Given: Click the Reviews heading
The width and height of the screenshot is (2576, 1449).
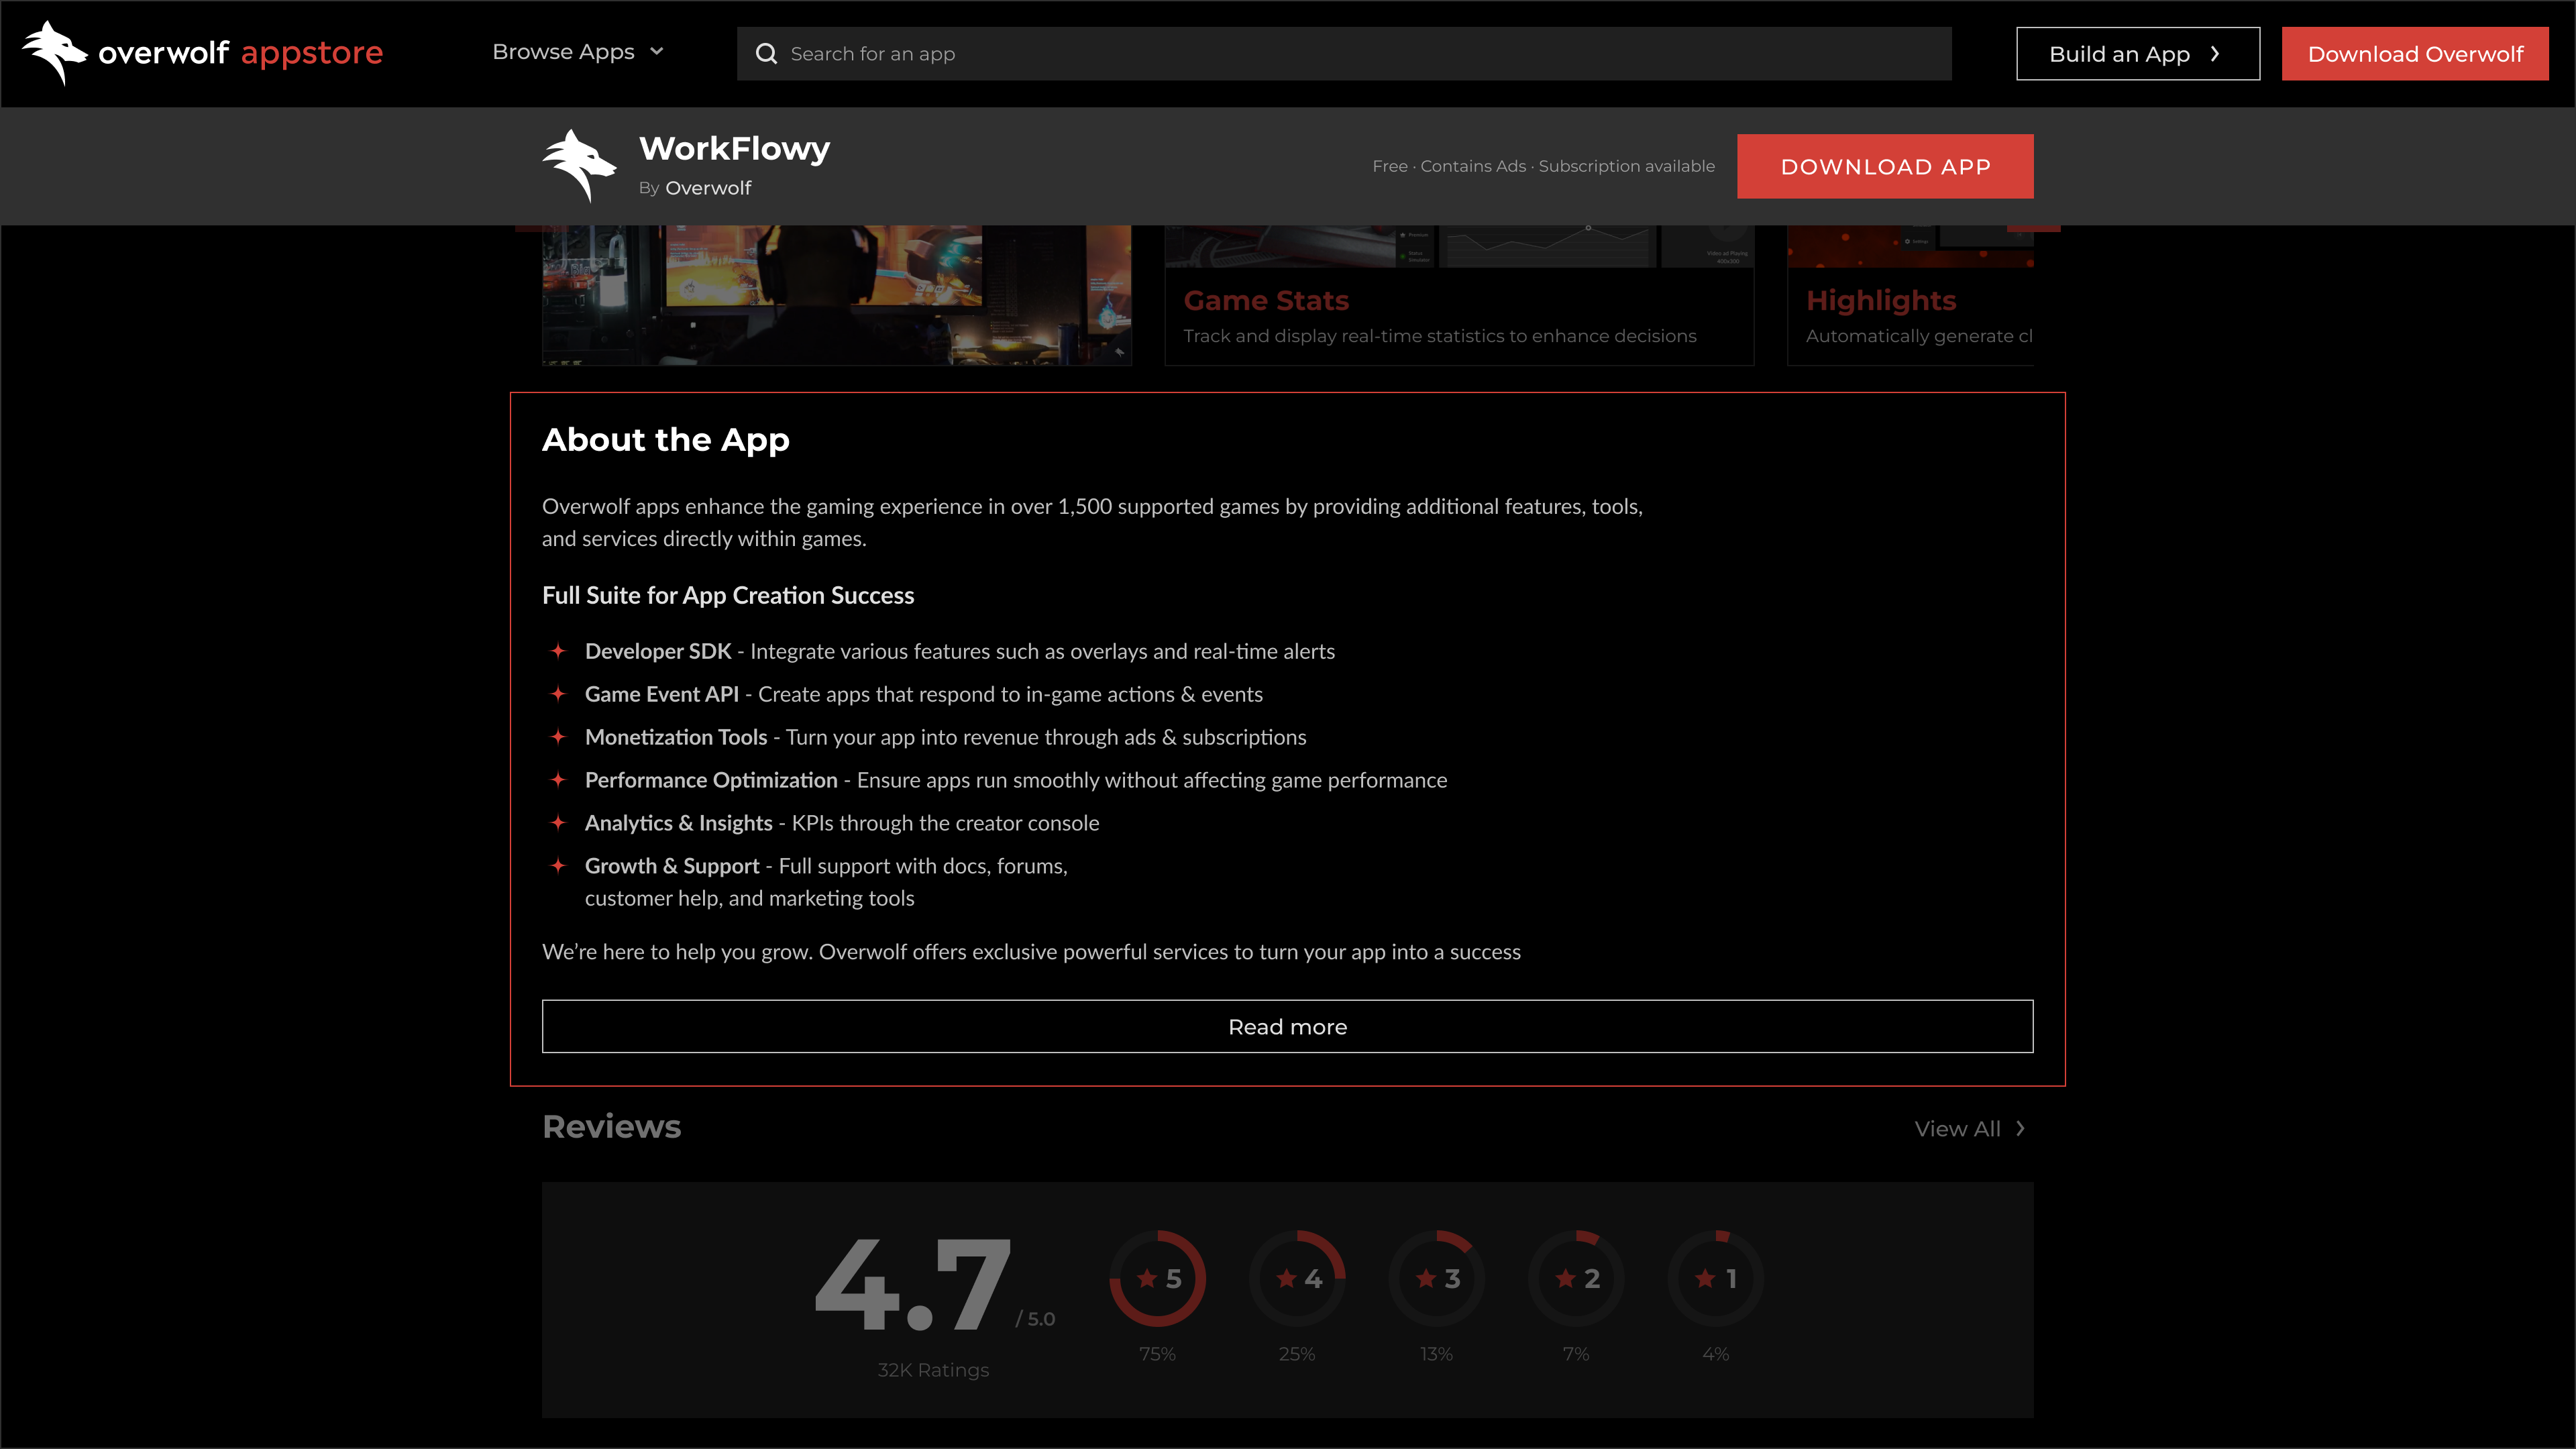Looking at the screenshot, I should [x=612, y=1126].
